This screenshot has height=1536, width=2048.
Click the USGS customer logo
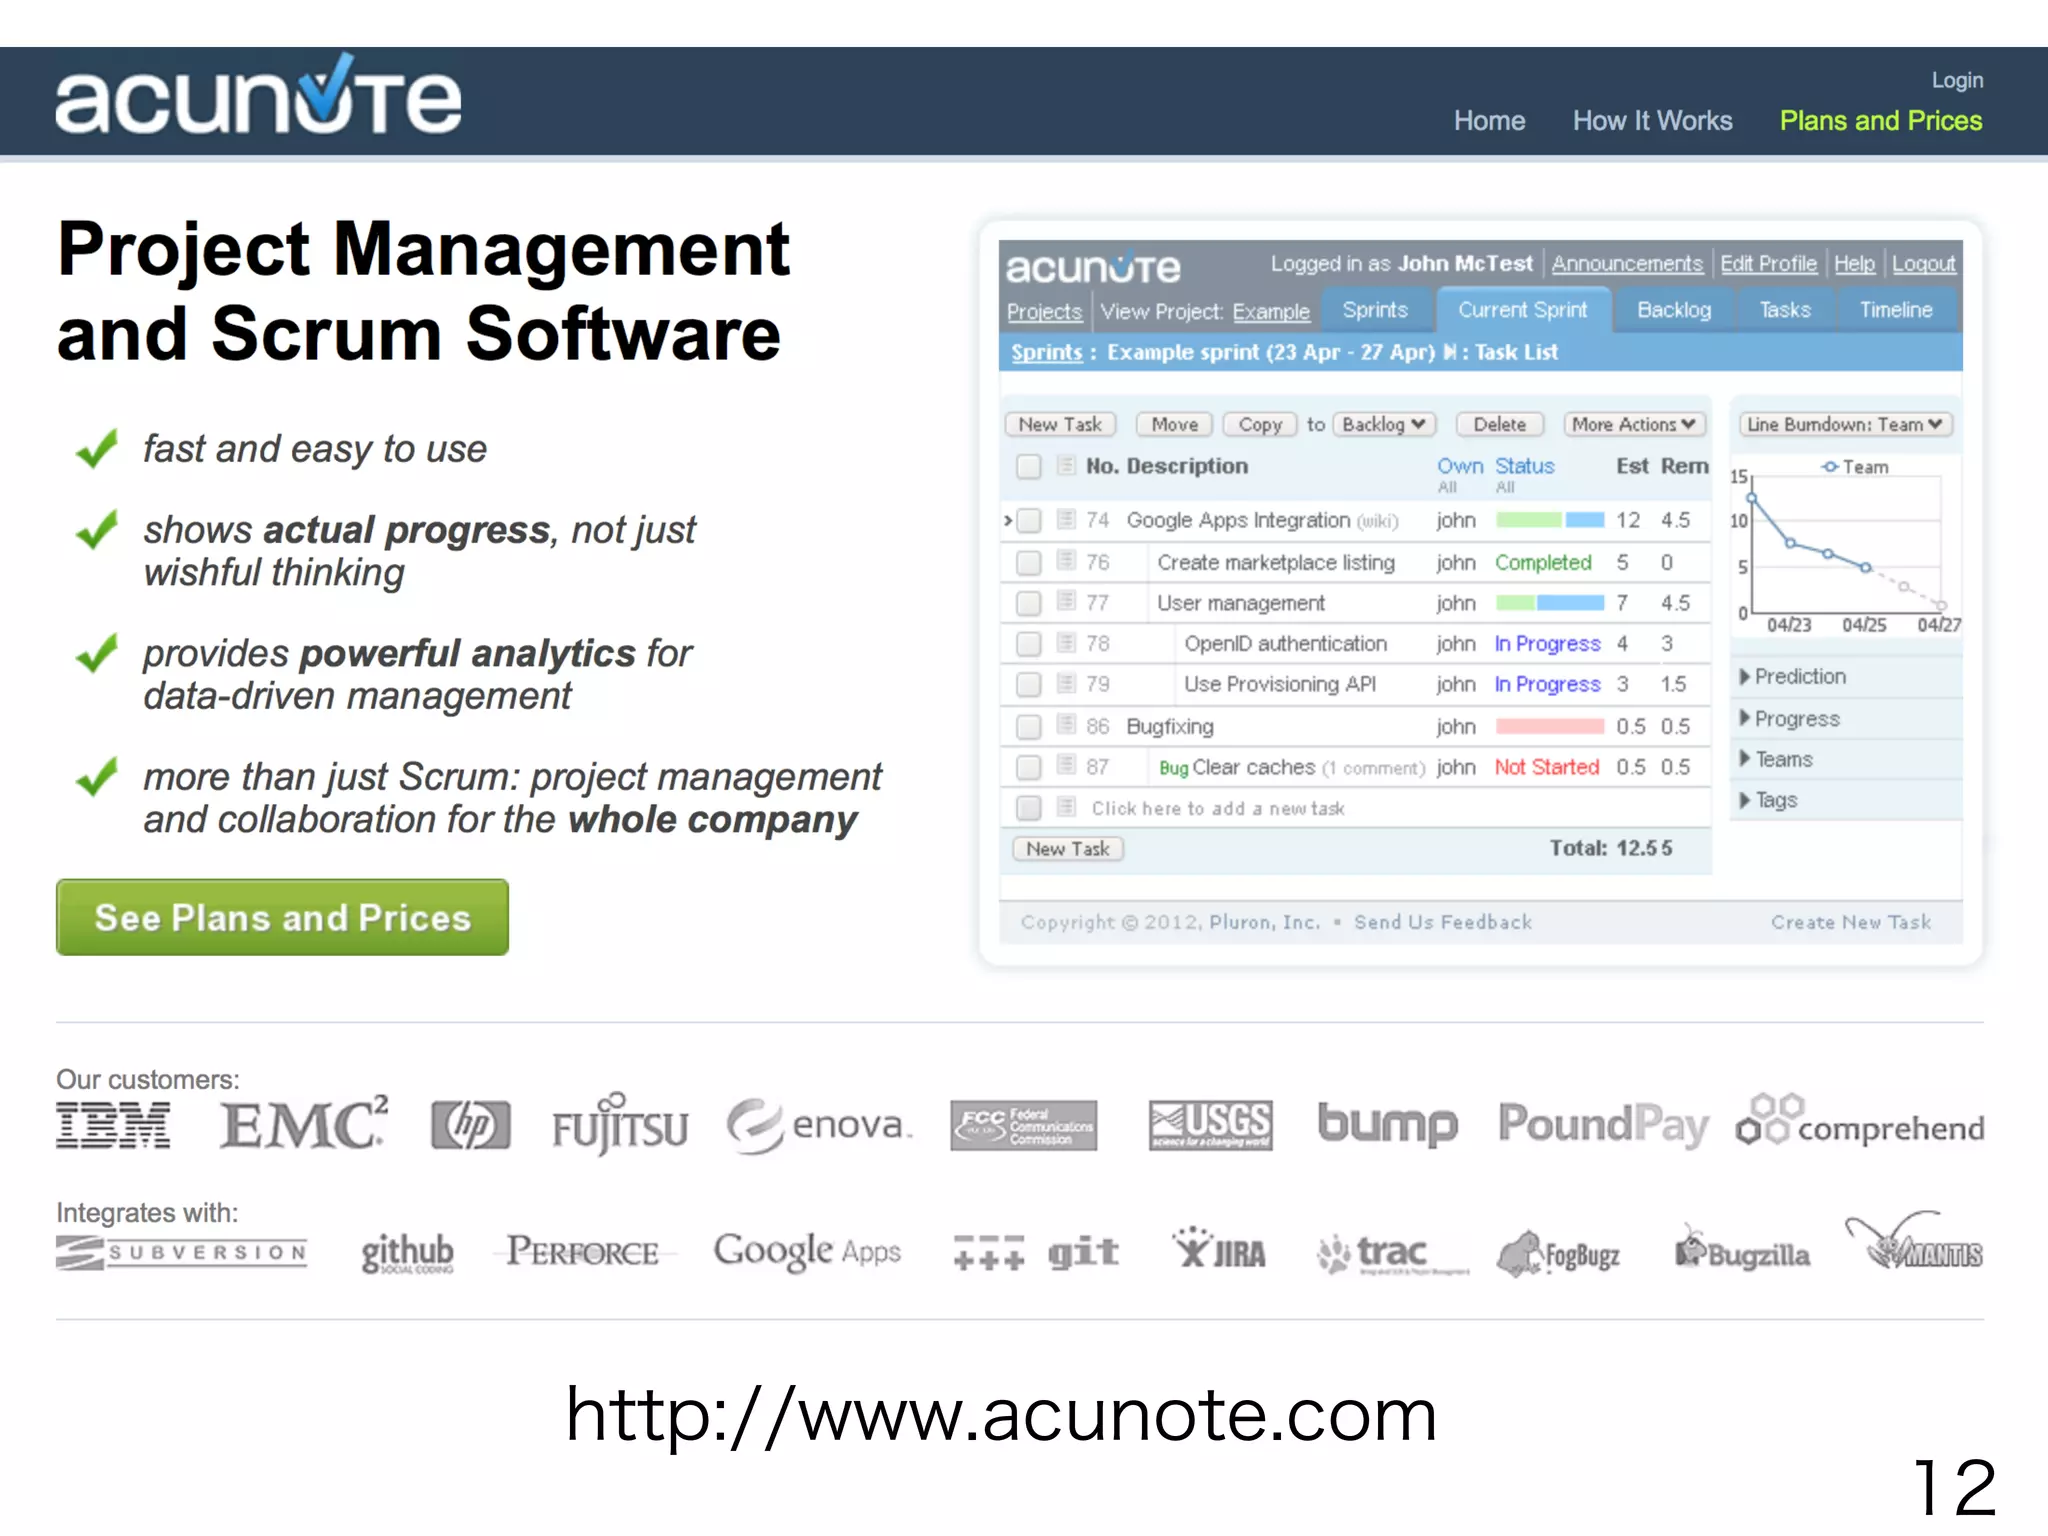tap(1210, 1125)
